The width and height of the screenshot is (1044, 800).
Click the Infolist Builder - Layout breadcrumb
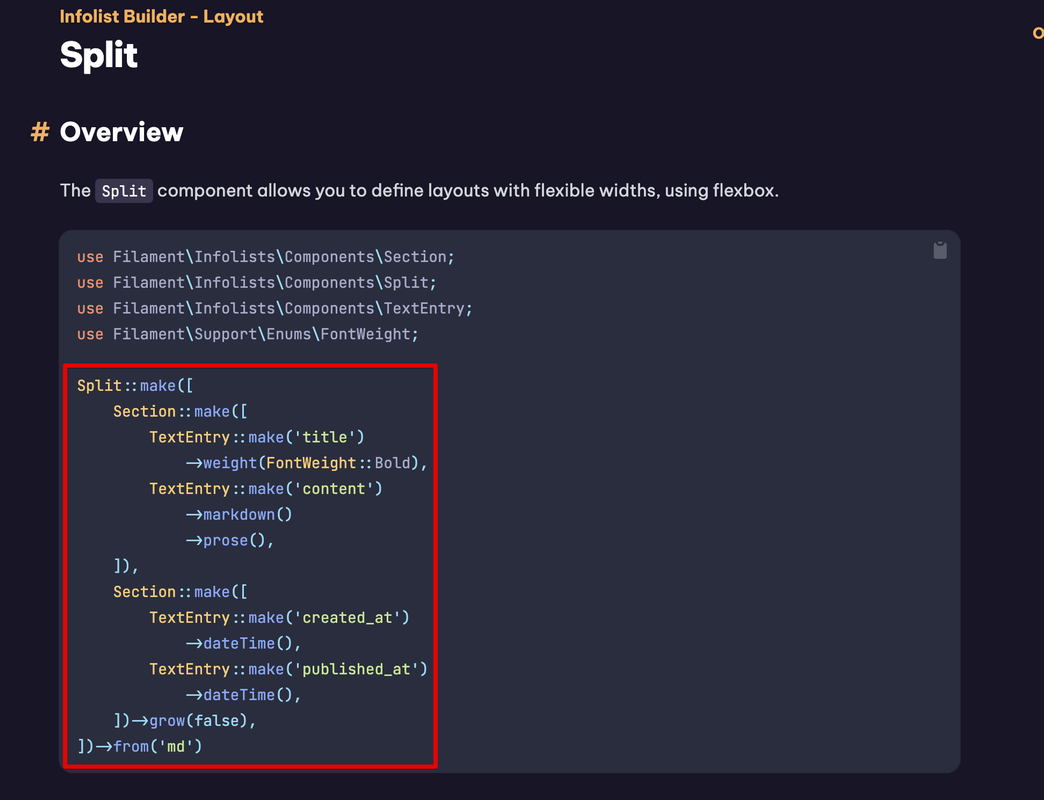pyautogui.click(x=161, y=17)
